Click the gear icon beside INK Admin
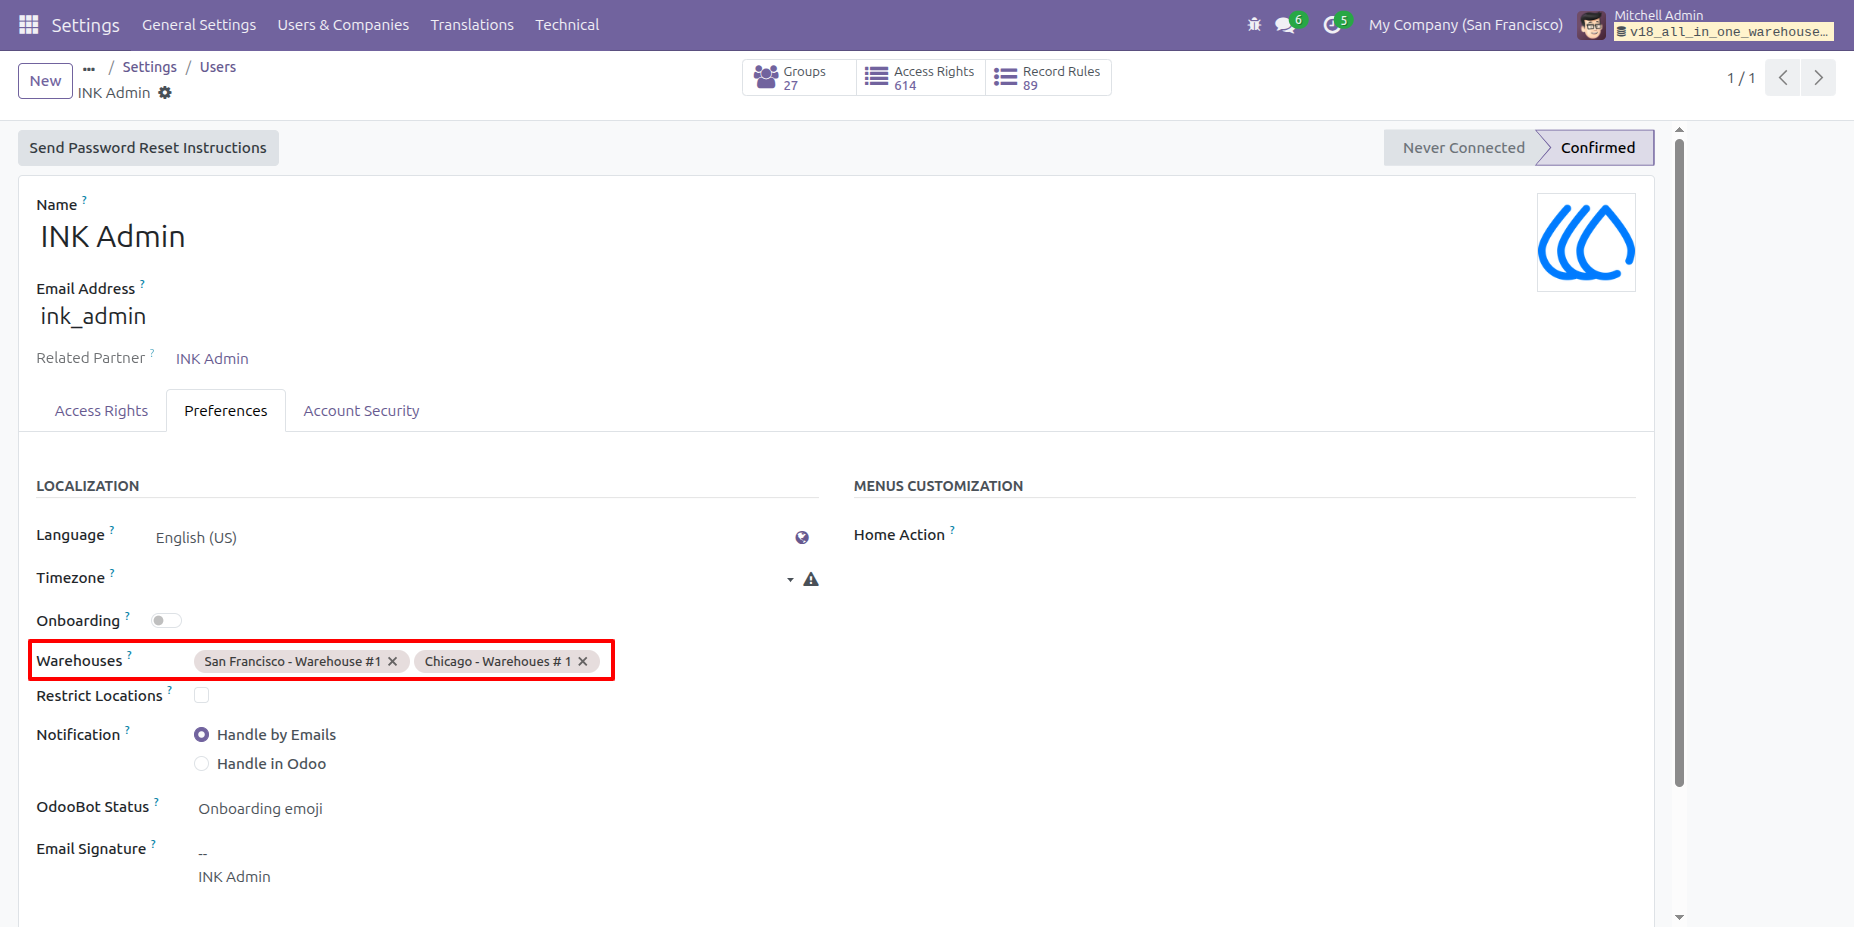Screen dimensions: 1854x927 (165, 93)
